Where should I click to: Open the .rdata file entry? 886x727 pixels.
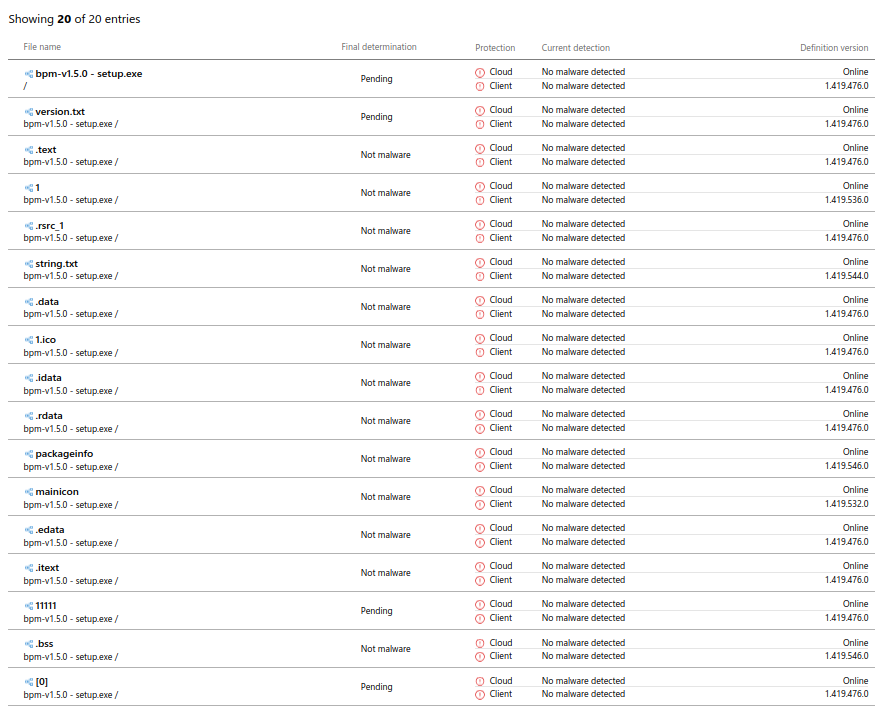tap(48, 416)
